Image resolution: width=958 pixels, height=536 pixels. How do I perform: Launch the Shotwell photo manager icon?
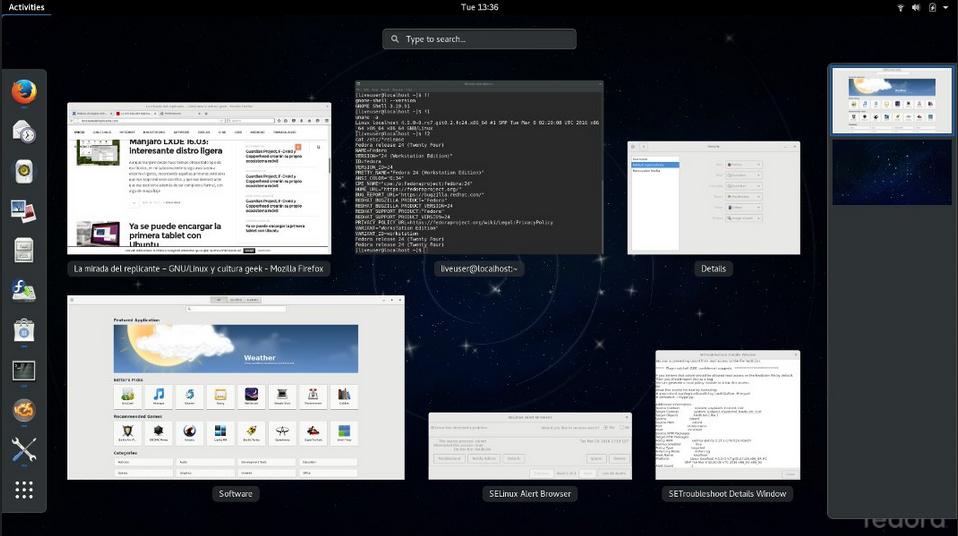(x=24, y=210)
